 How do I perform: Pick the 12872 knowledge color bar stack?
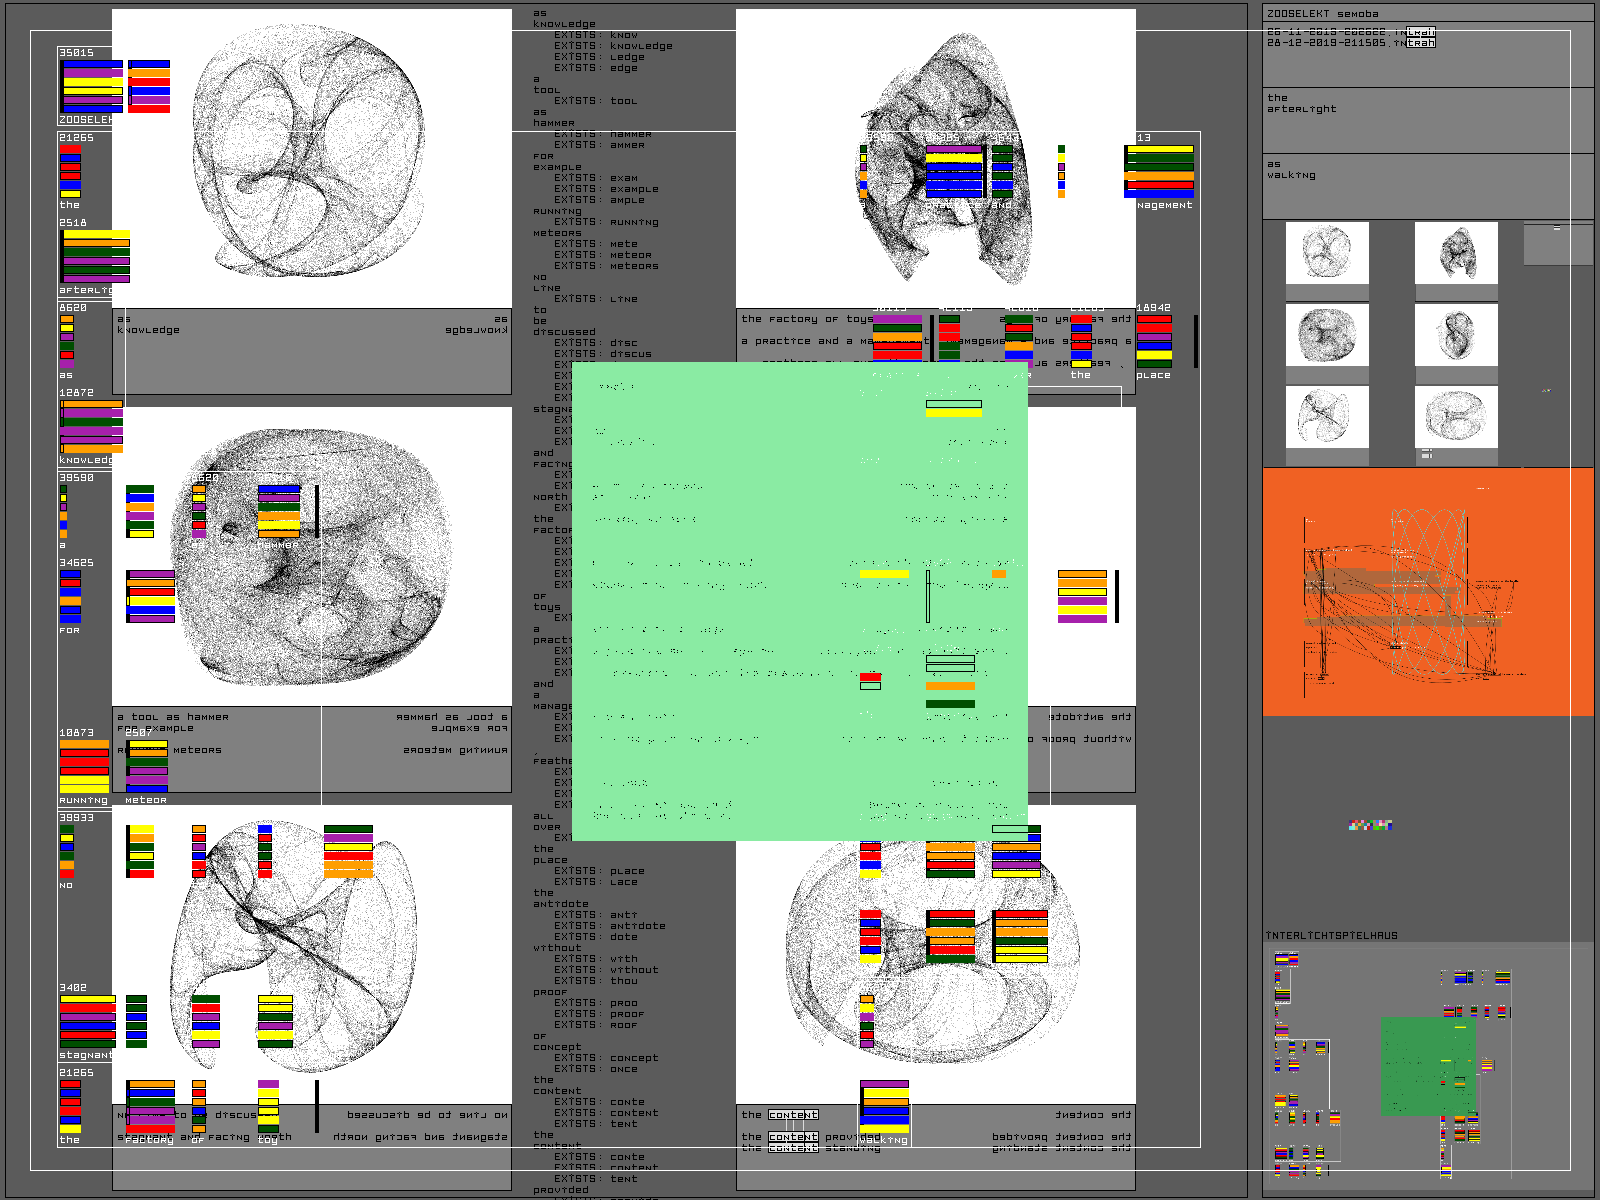coord(91,427)
